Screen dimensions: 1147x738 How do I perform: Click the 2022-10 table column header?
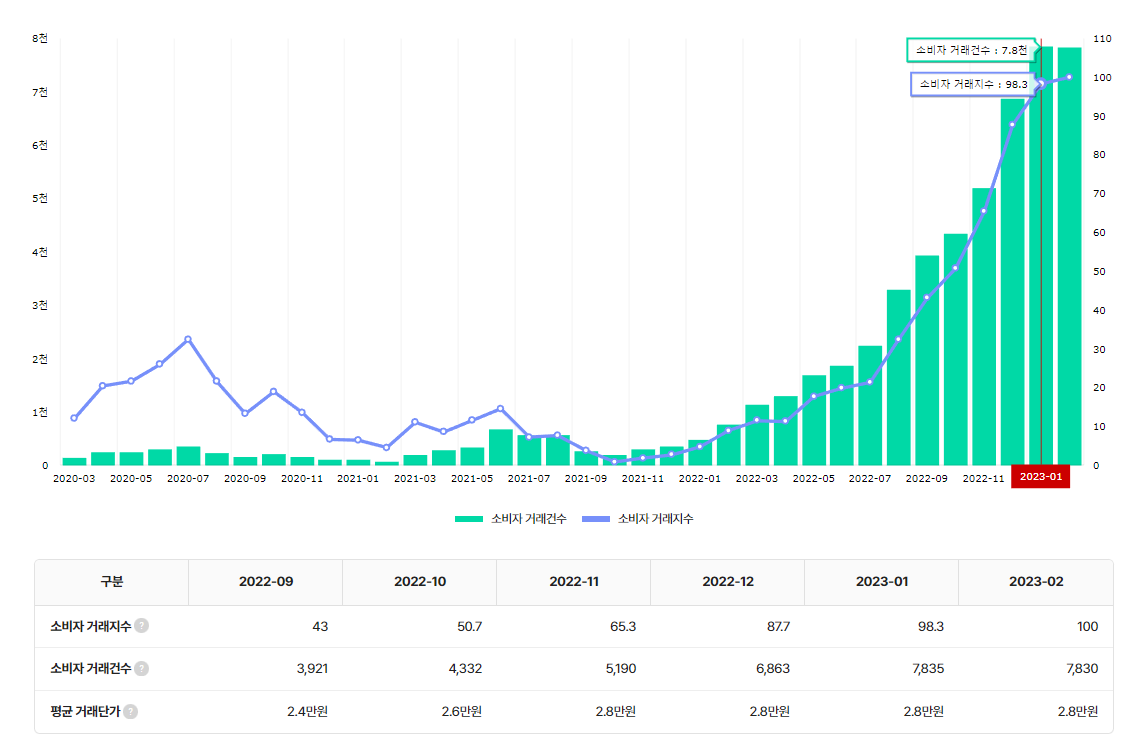click(x=420, y=581)
